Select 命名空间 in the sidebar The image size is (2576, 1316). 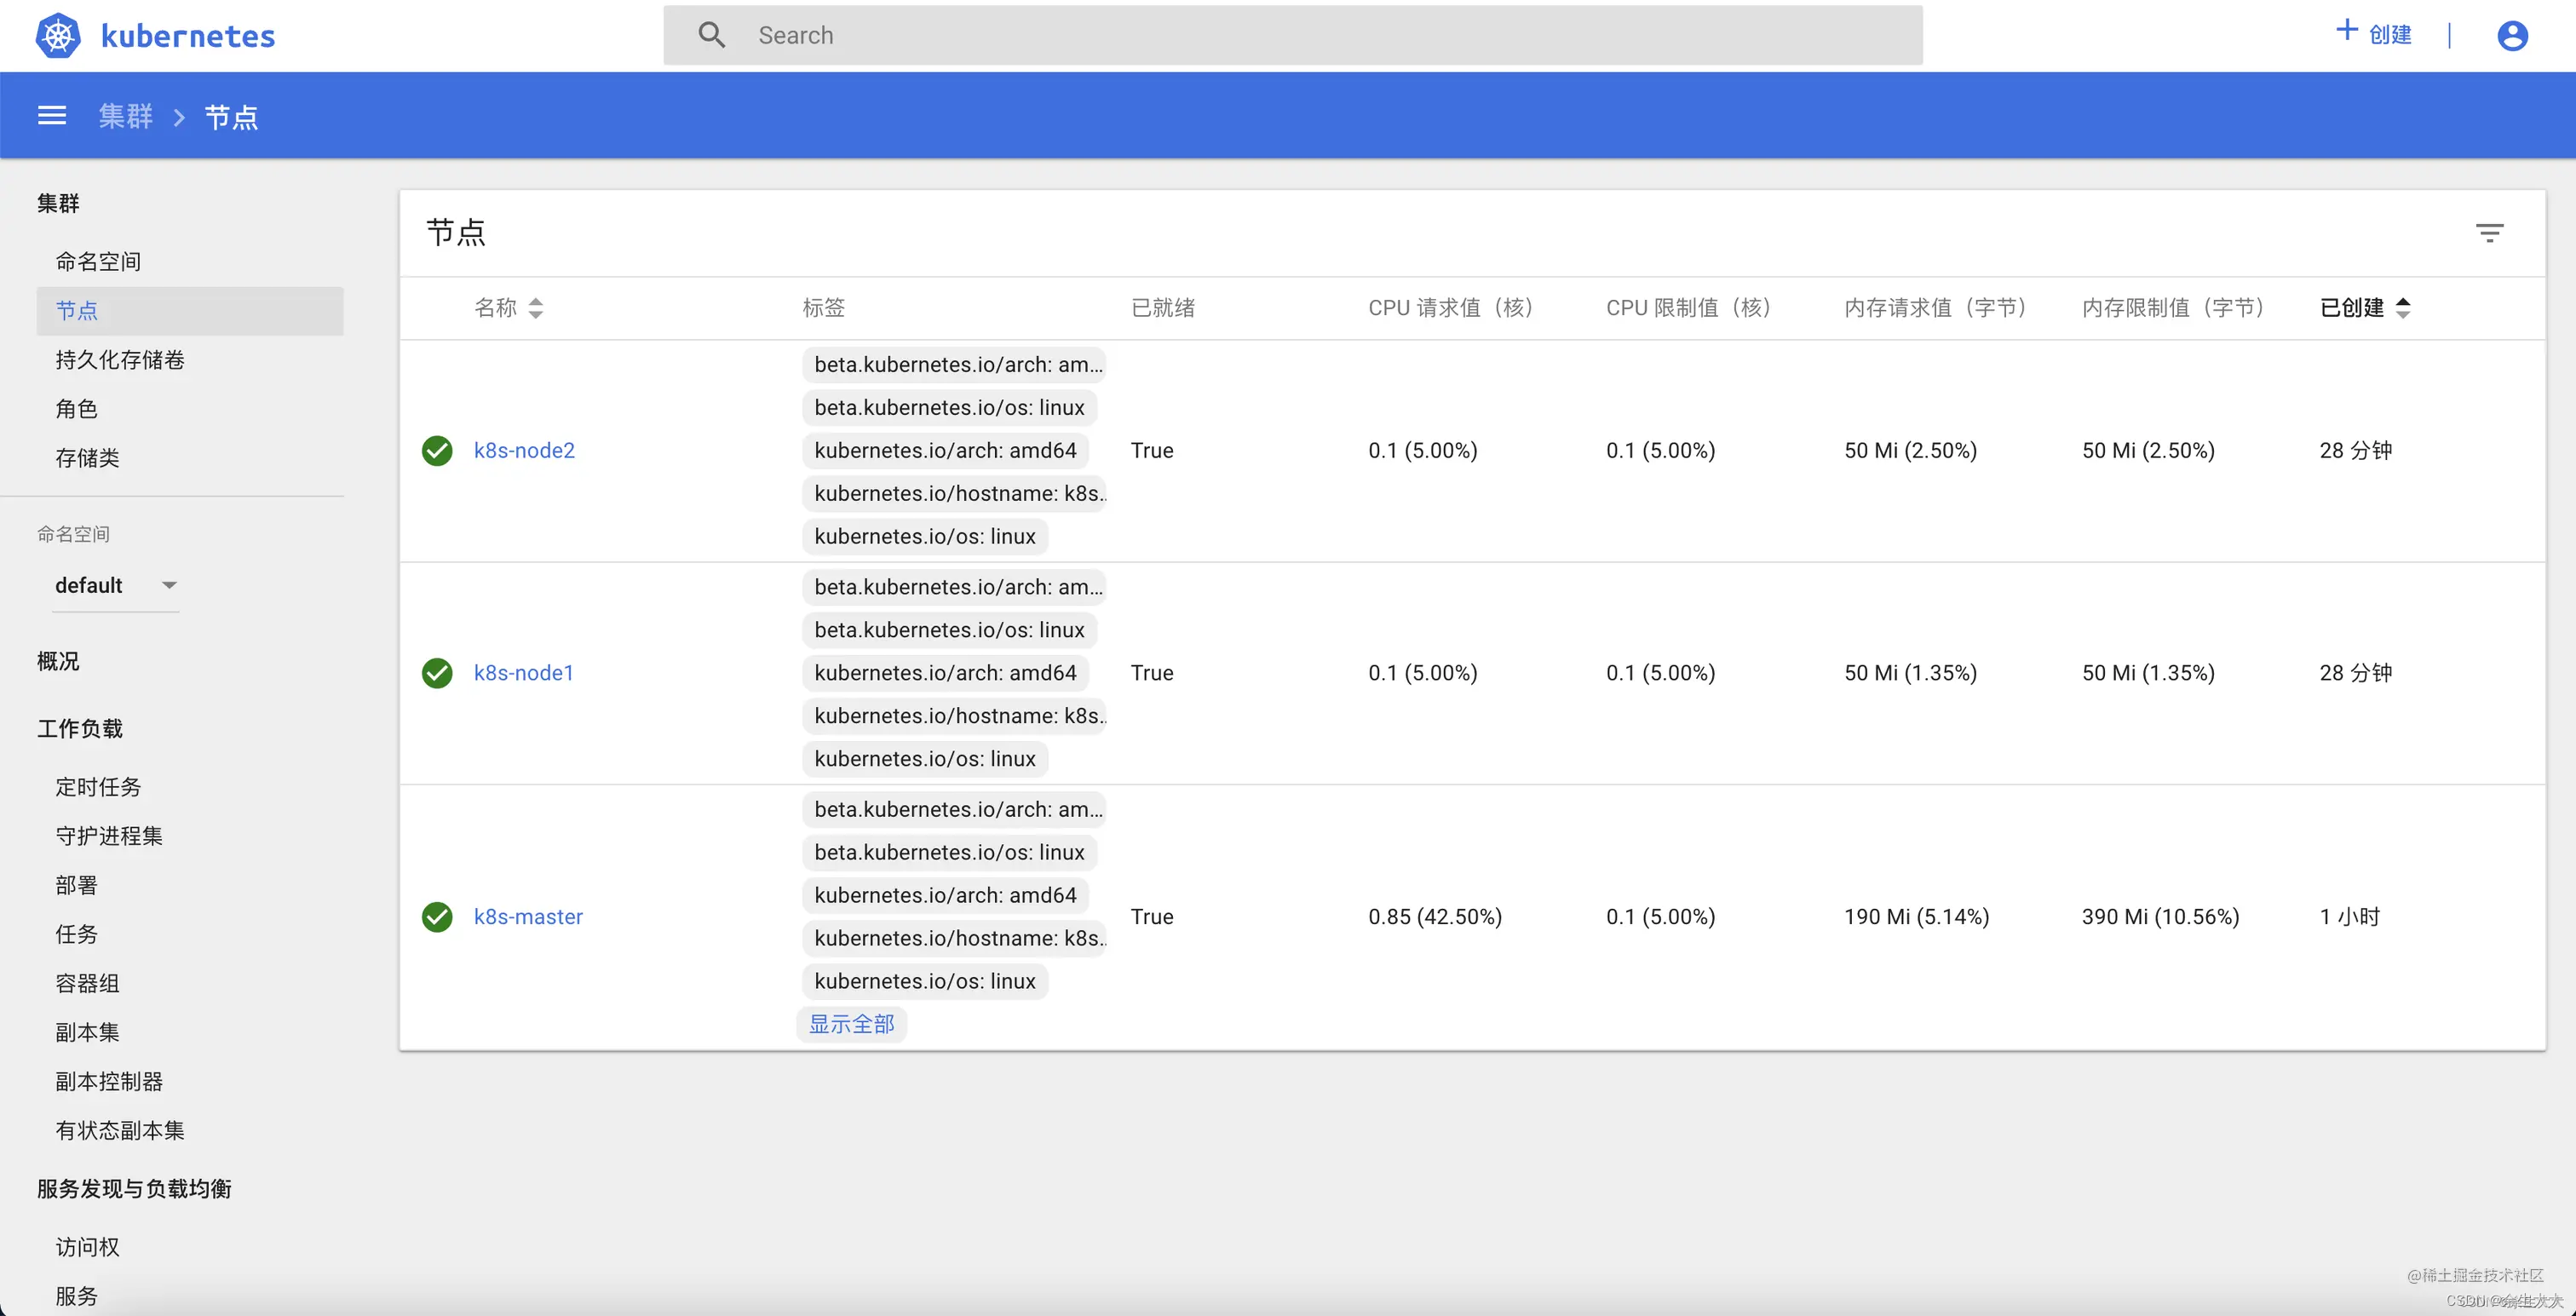tap(98, 261)
